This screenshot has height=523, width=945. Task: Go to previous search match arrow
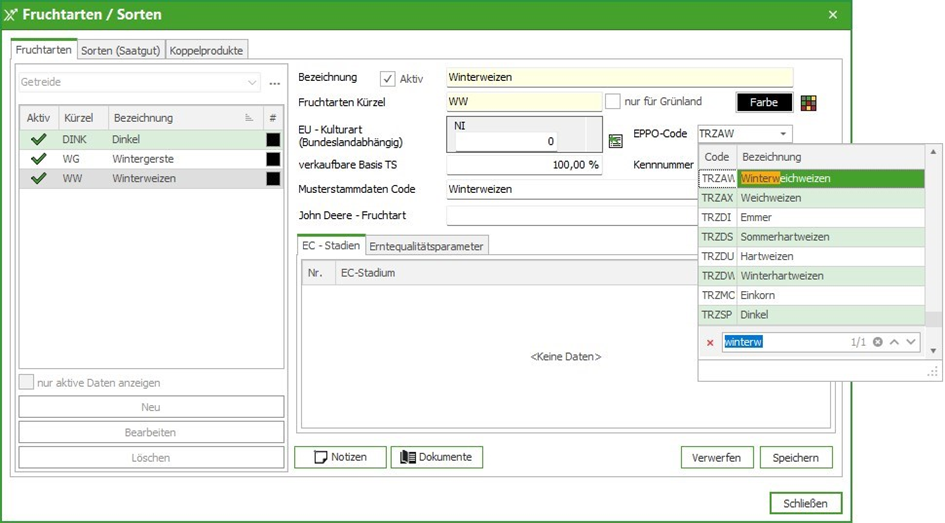coord(894,342)
